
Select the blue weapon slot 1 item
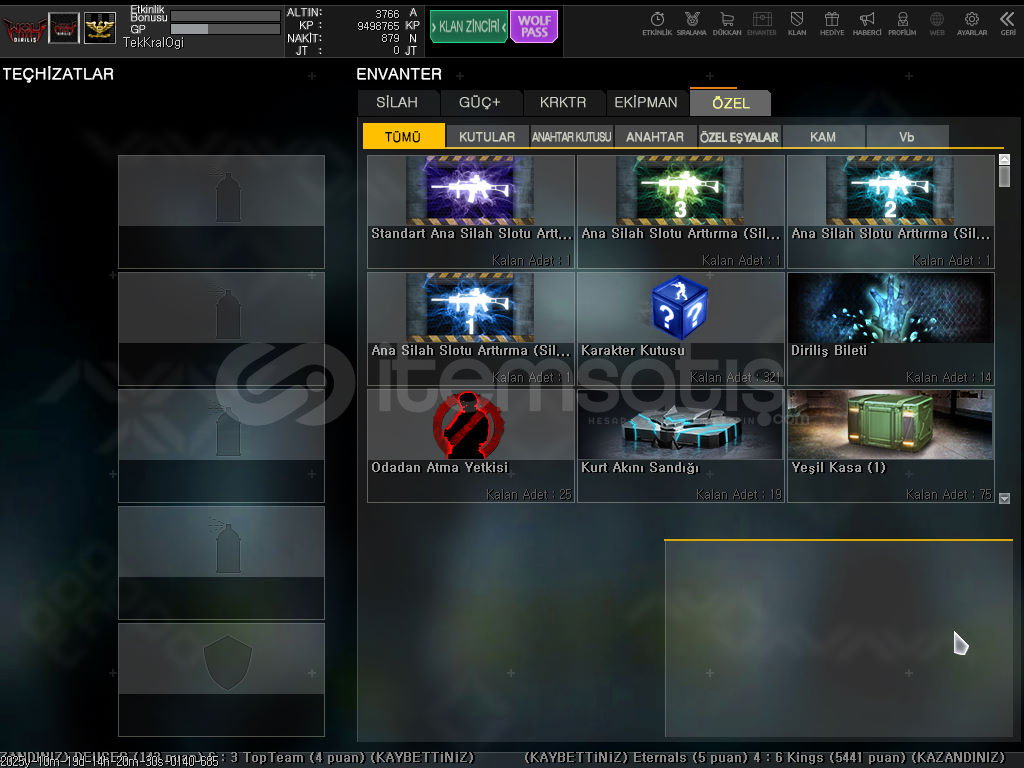tap(471, 328)
